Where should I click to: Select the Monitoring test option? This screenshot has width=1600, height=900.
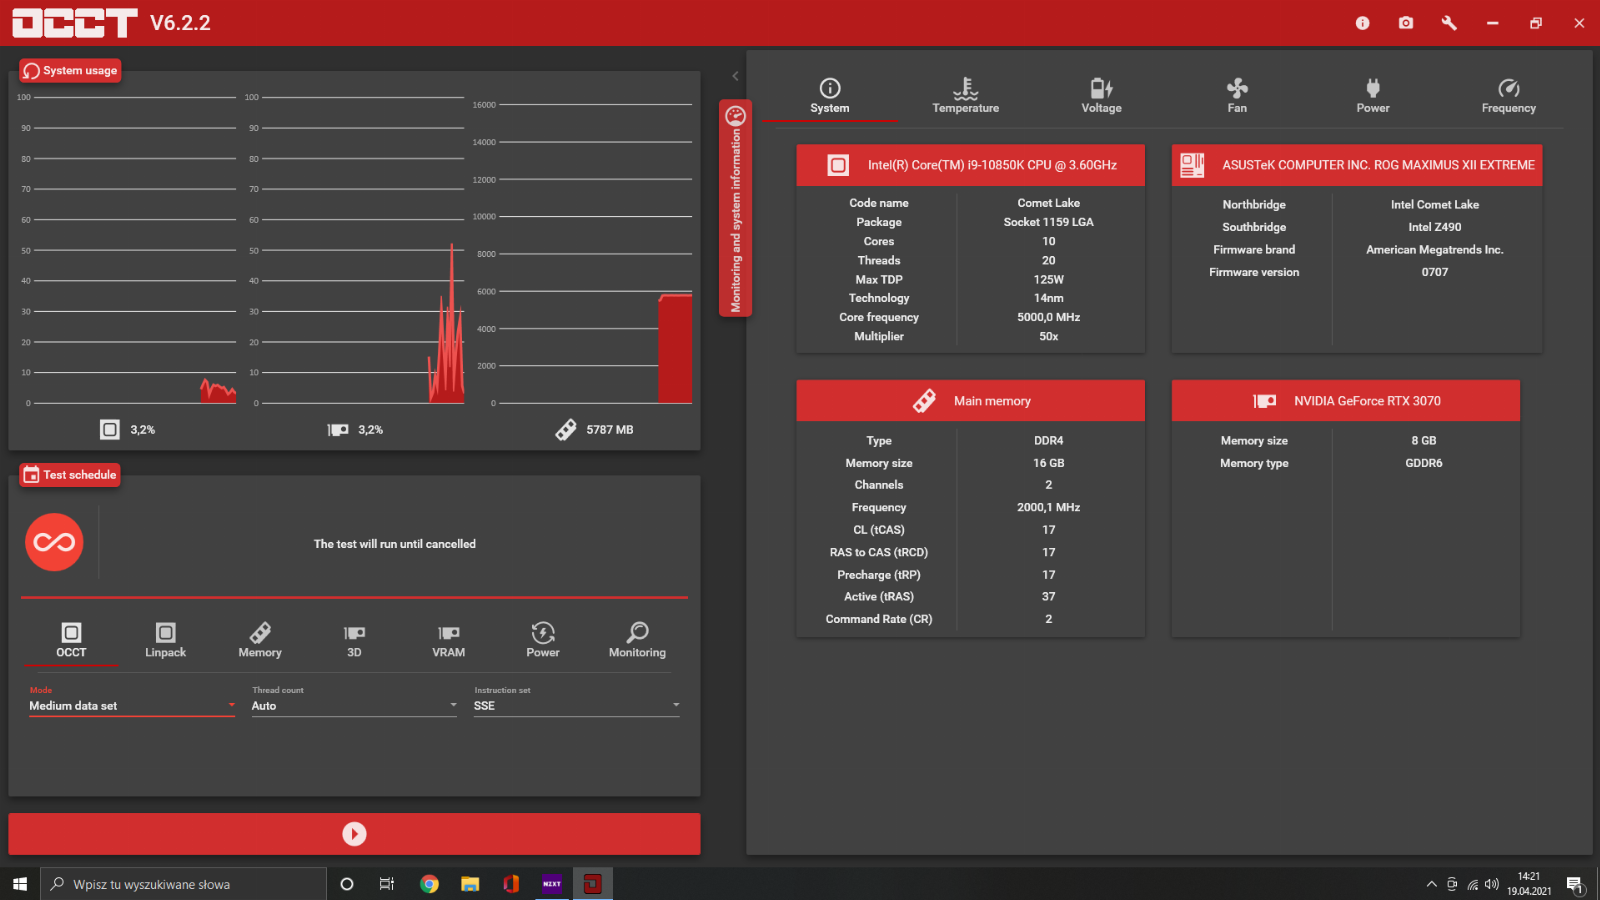pyautogui.click(x=637, y=640)
